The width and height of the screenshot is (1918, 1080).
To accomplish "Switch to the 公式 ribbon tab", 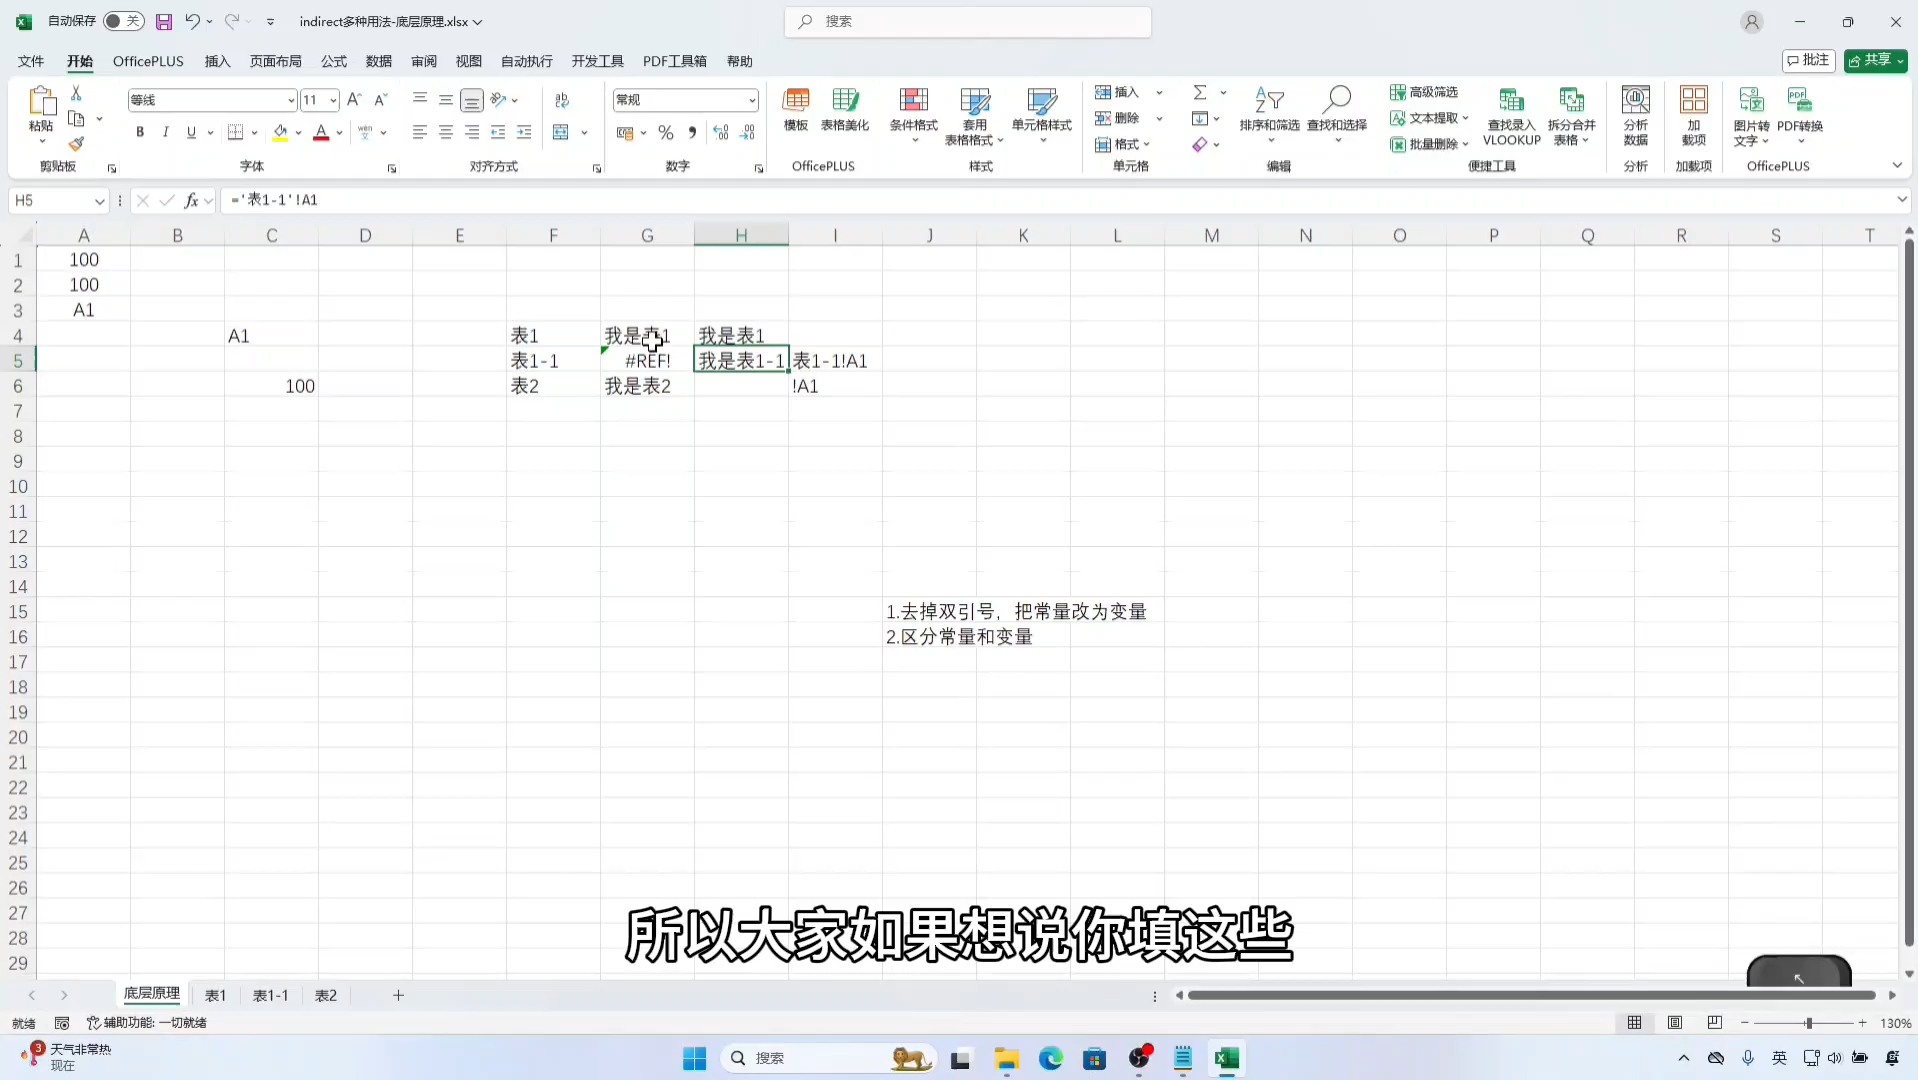I will click(x=333, y=61).
